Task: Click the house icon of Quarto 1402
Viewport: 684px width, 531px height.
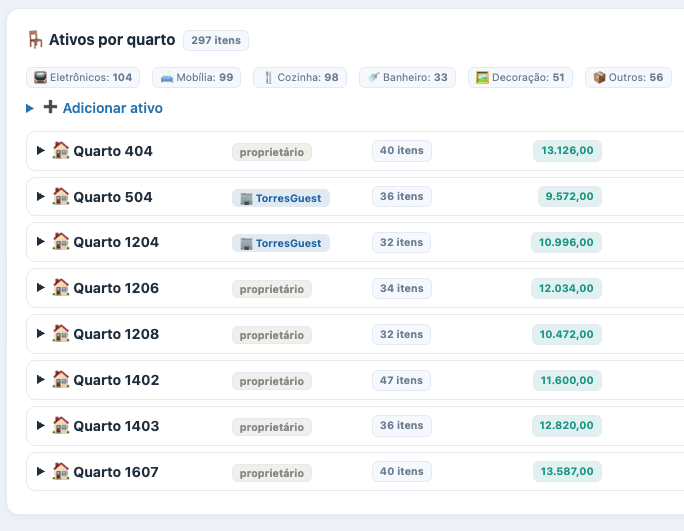Action: point(61,380)
